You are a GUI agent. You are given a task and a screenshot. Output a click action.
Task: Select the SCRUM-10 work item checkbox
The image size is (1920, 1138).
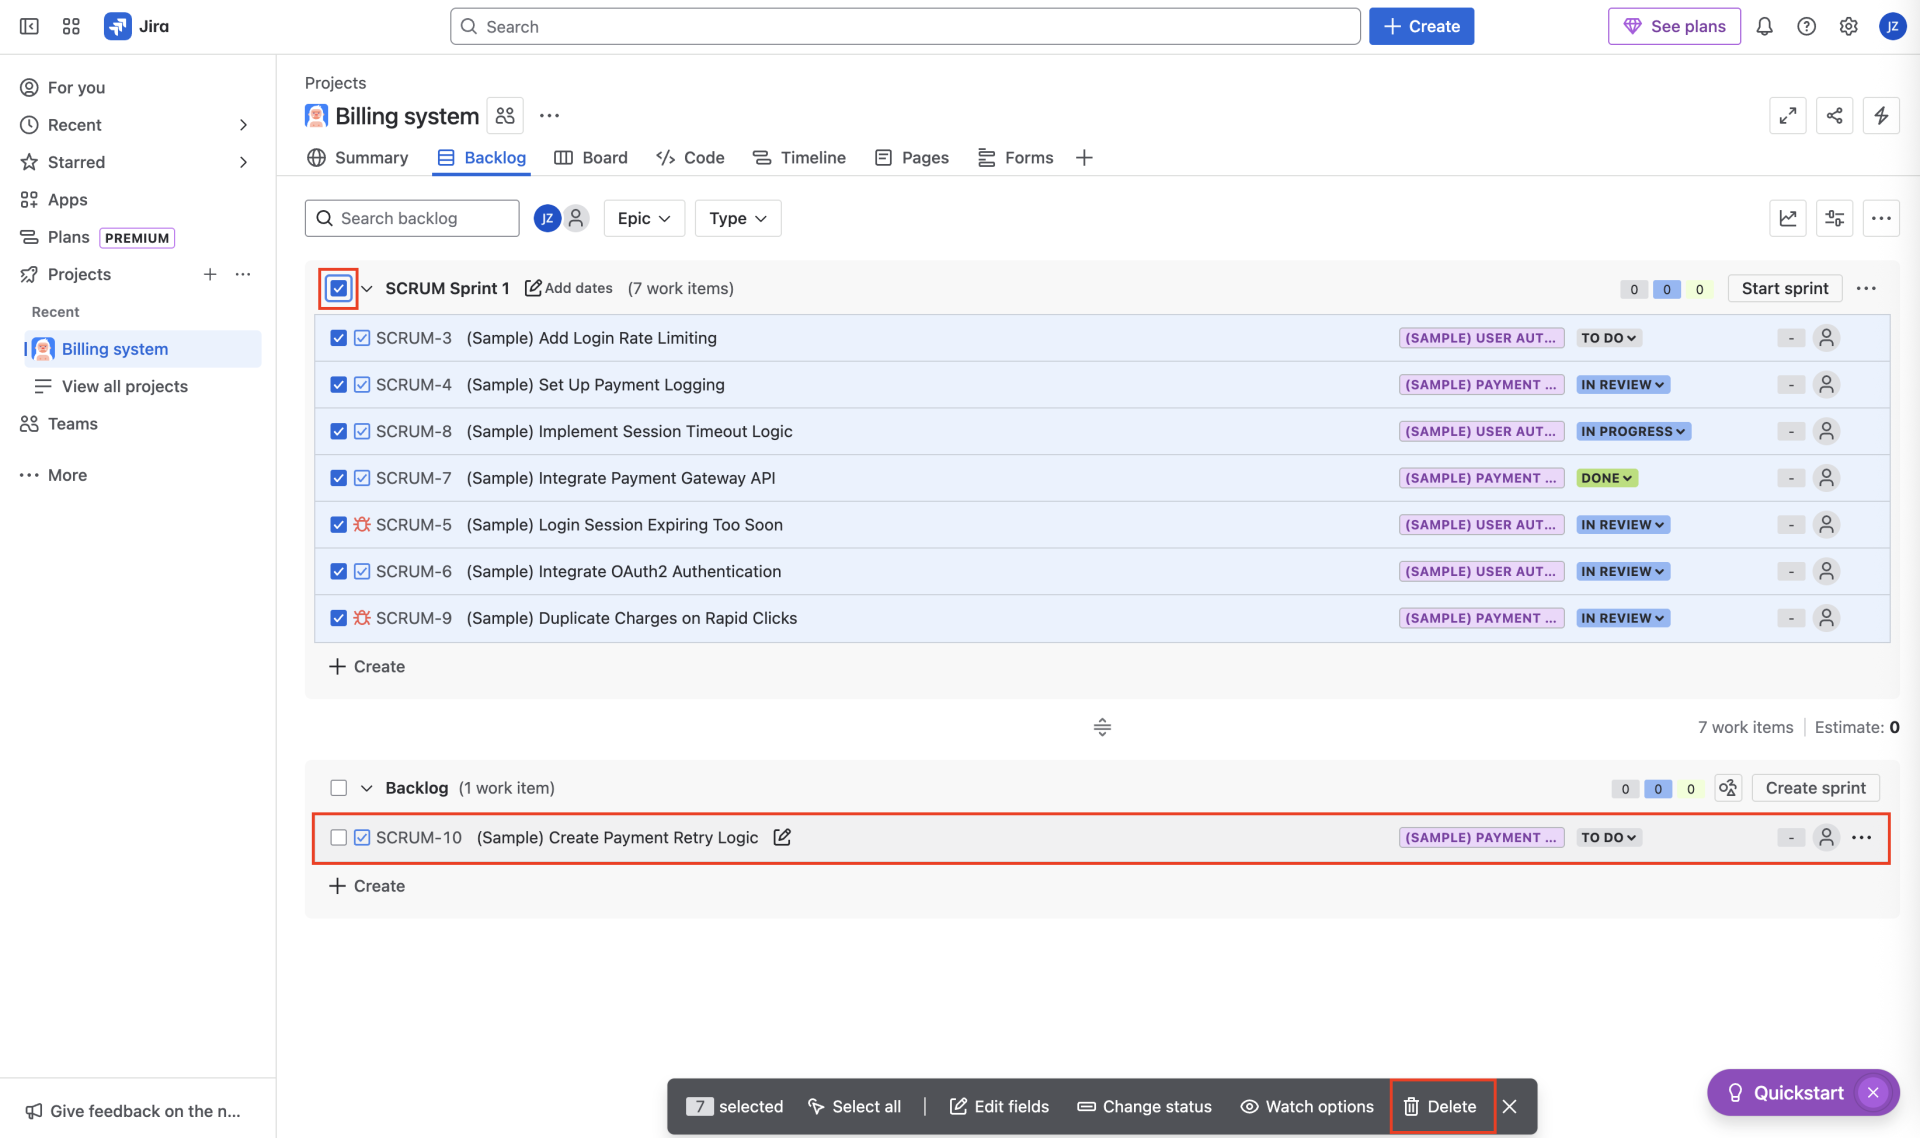[x=338, y=838]
